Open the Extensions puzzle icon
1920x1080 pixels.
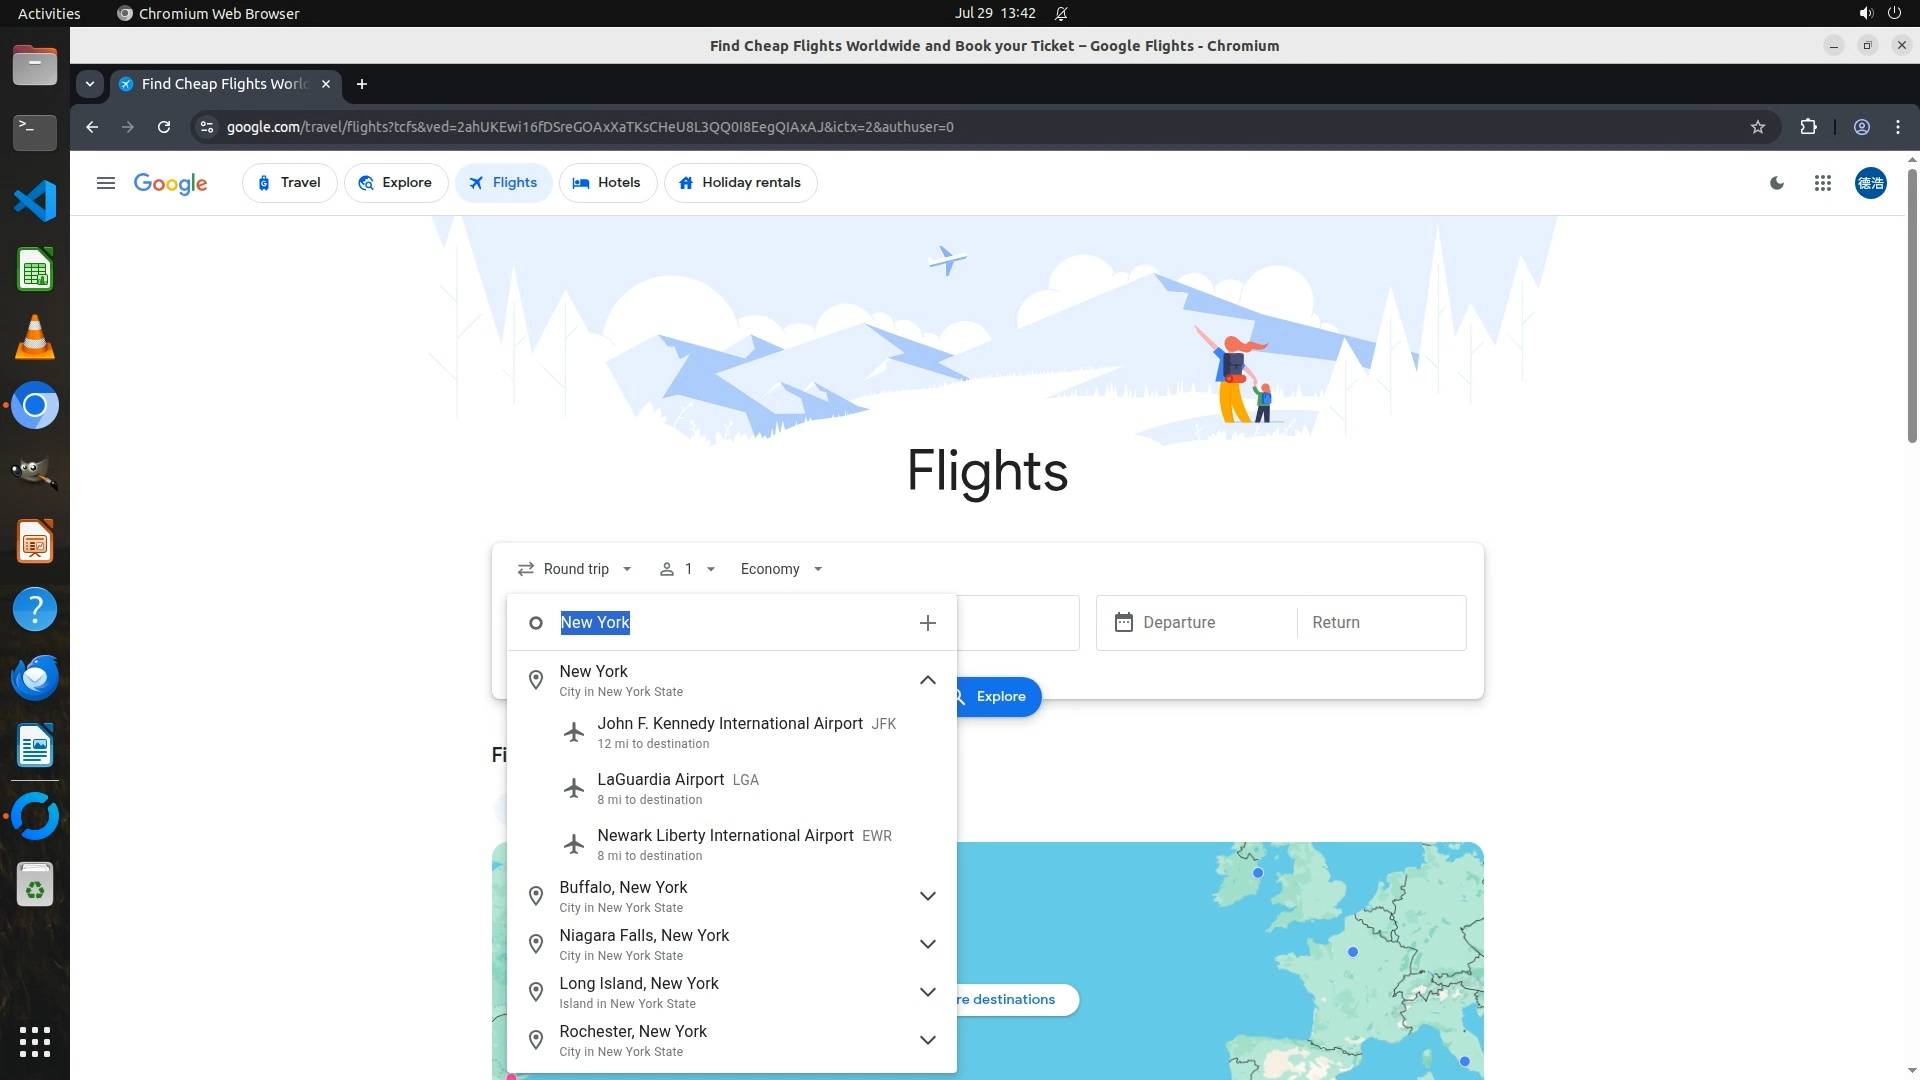click(x=1808, y=127)
